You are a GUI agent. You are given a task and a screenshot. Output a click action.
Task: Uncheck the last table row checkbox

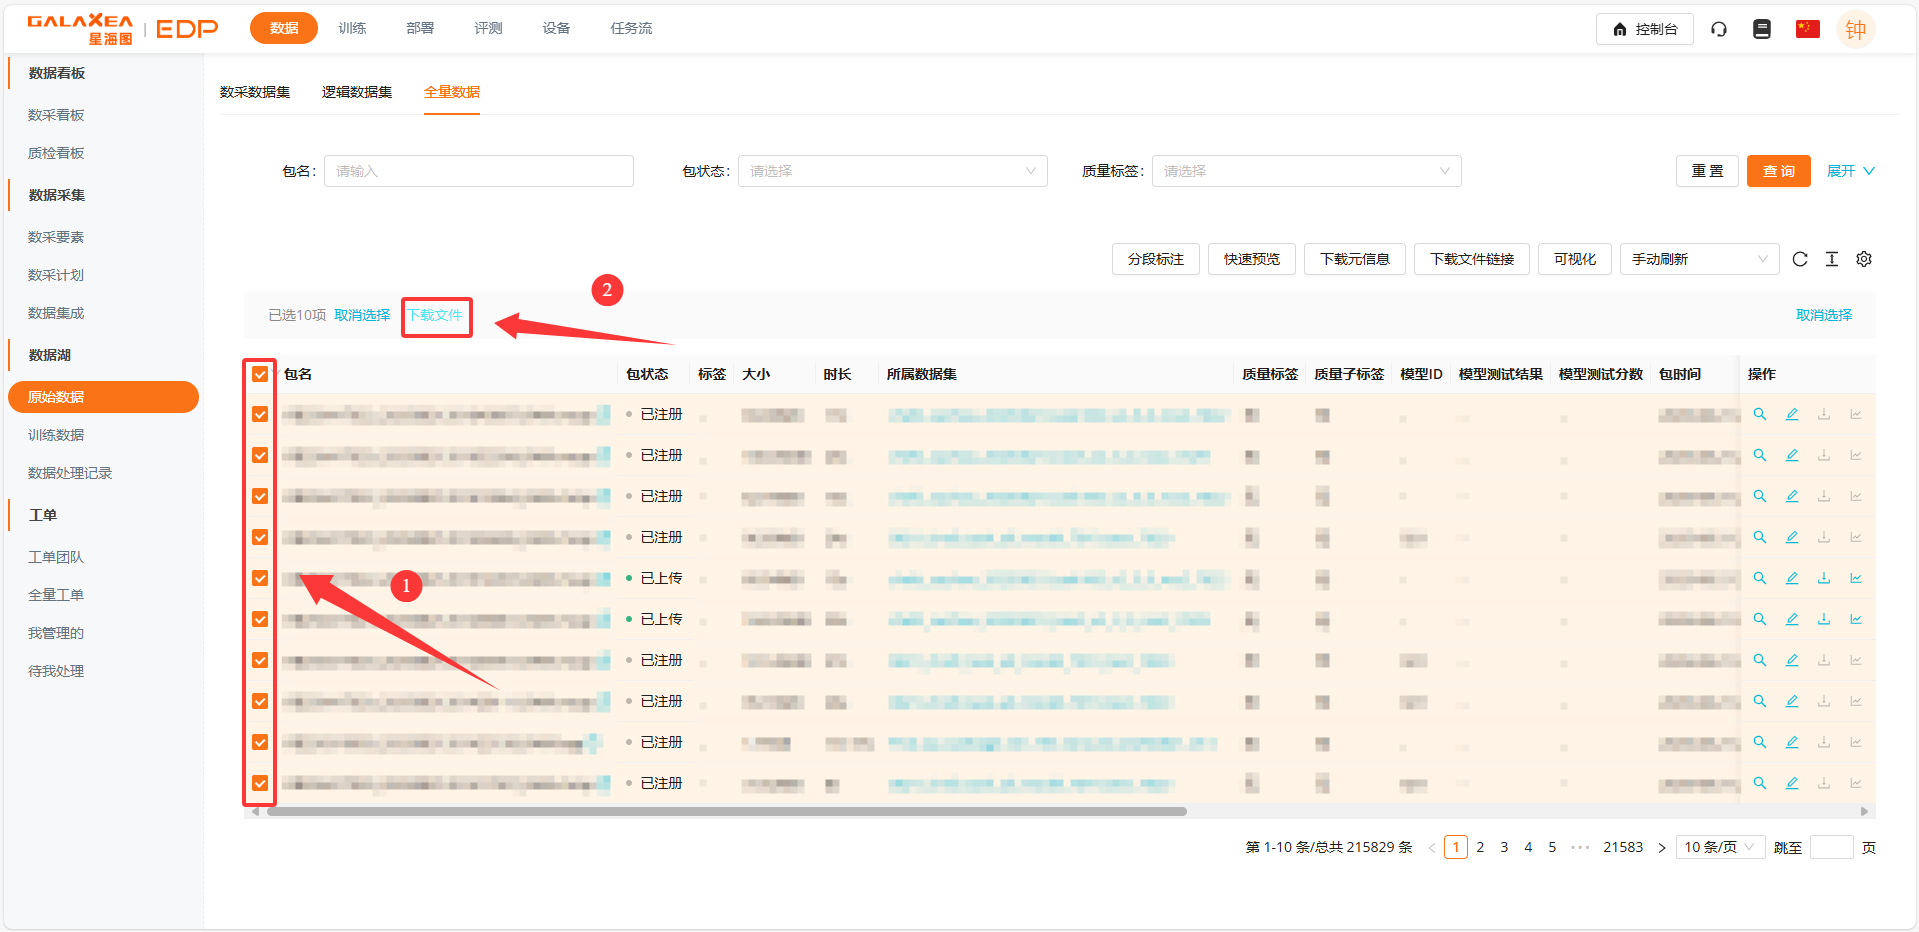(260, 783)
